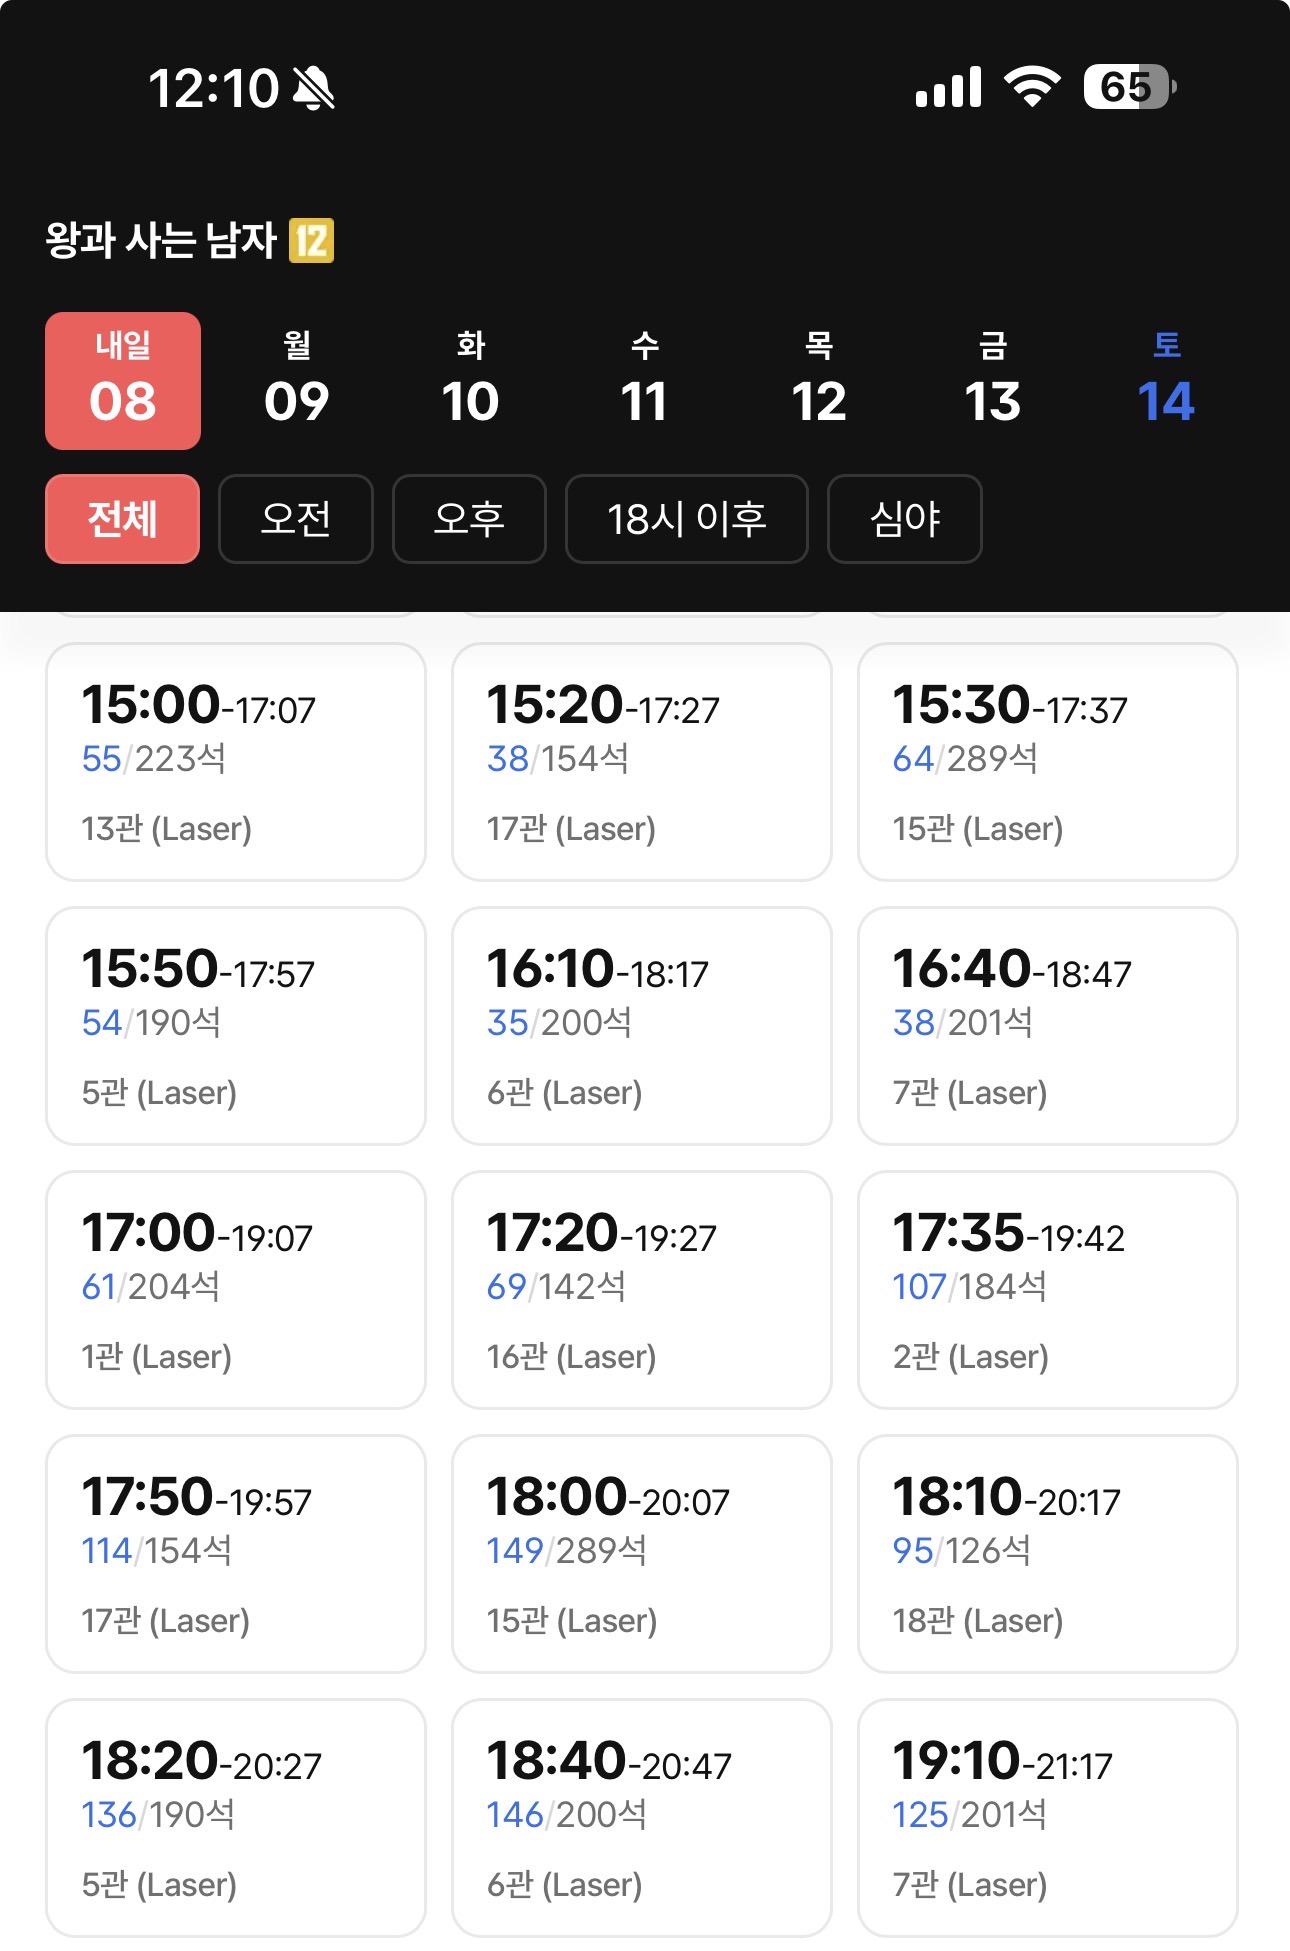Tap the silent mode bell icon
Image resolution: width=1290 pixels, height=1951 pixels.
click(x=313, y=88)
